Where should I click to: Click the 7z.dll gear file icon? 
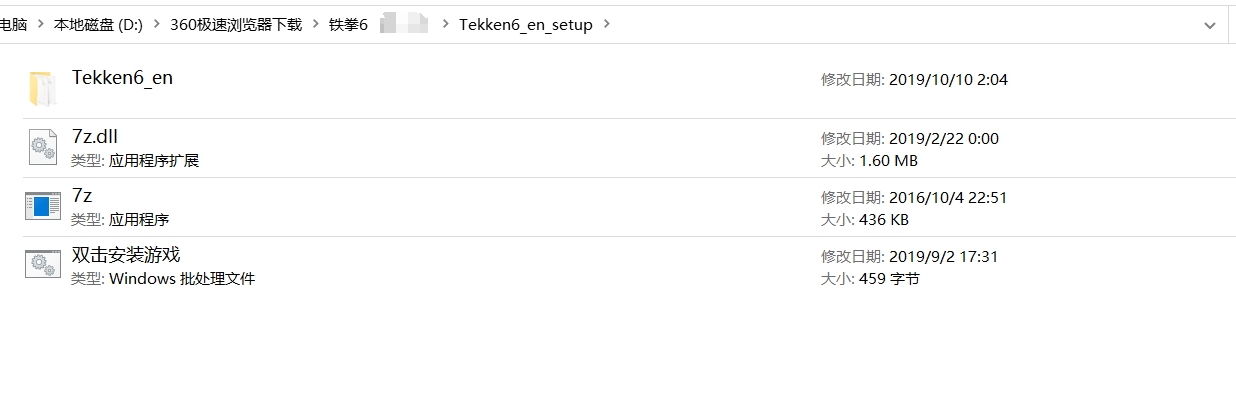click(42, 147)
